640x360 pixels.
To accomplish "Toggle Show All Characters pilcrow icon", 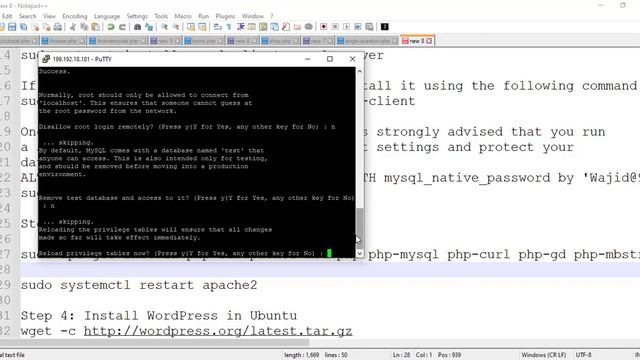I will (x=229, y=27).
